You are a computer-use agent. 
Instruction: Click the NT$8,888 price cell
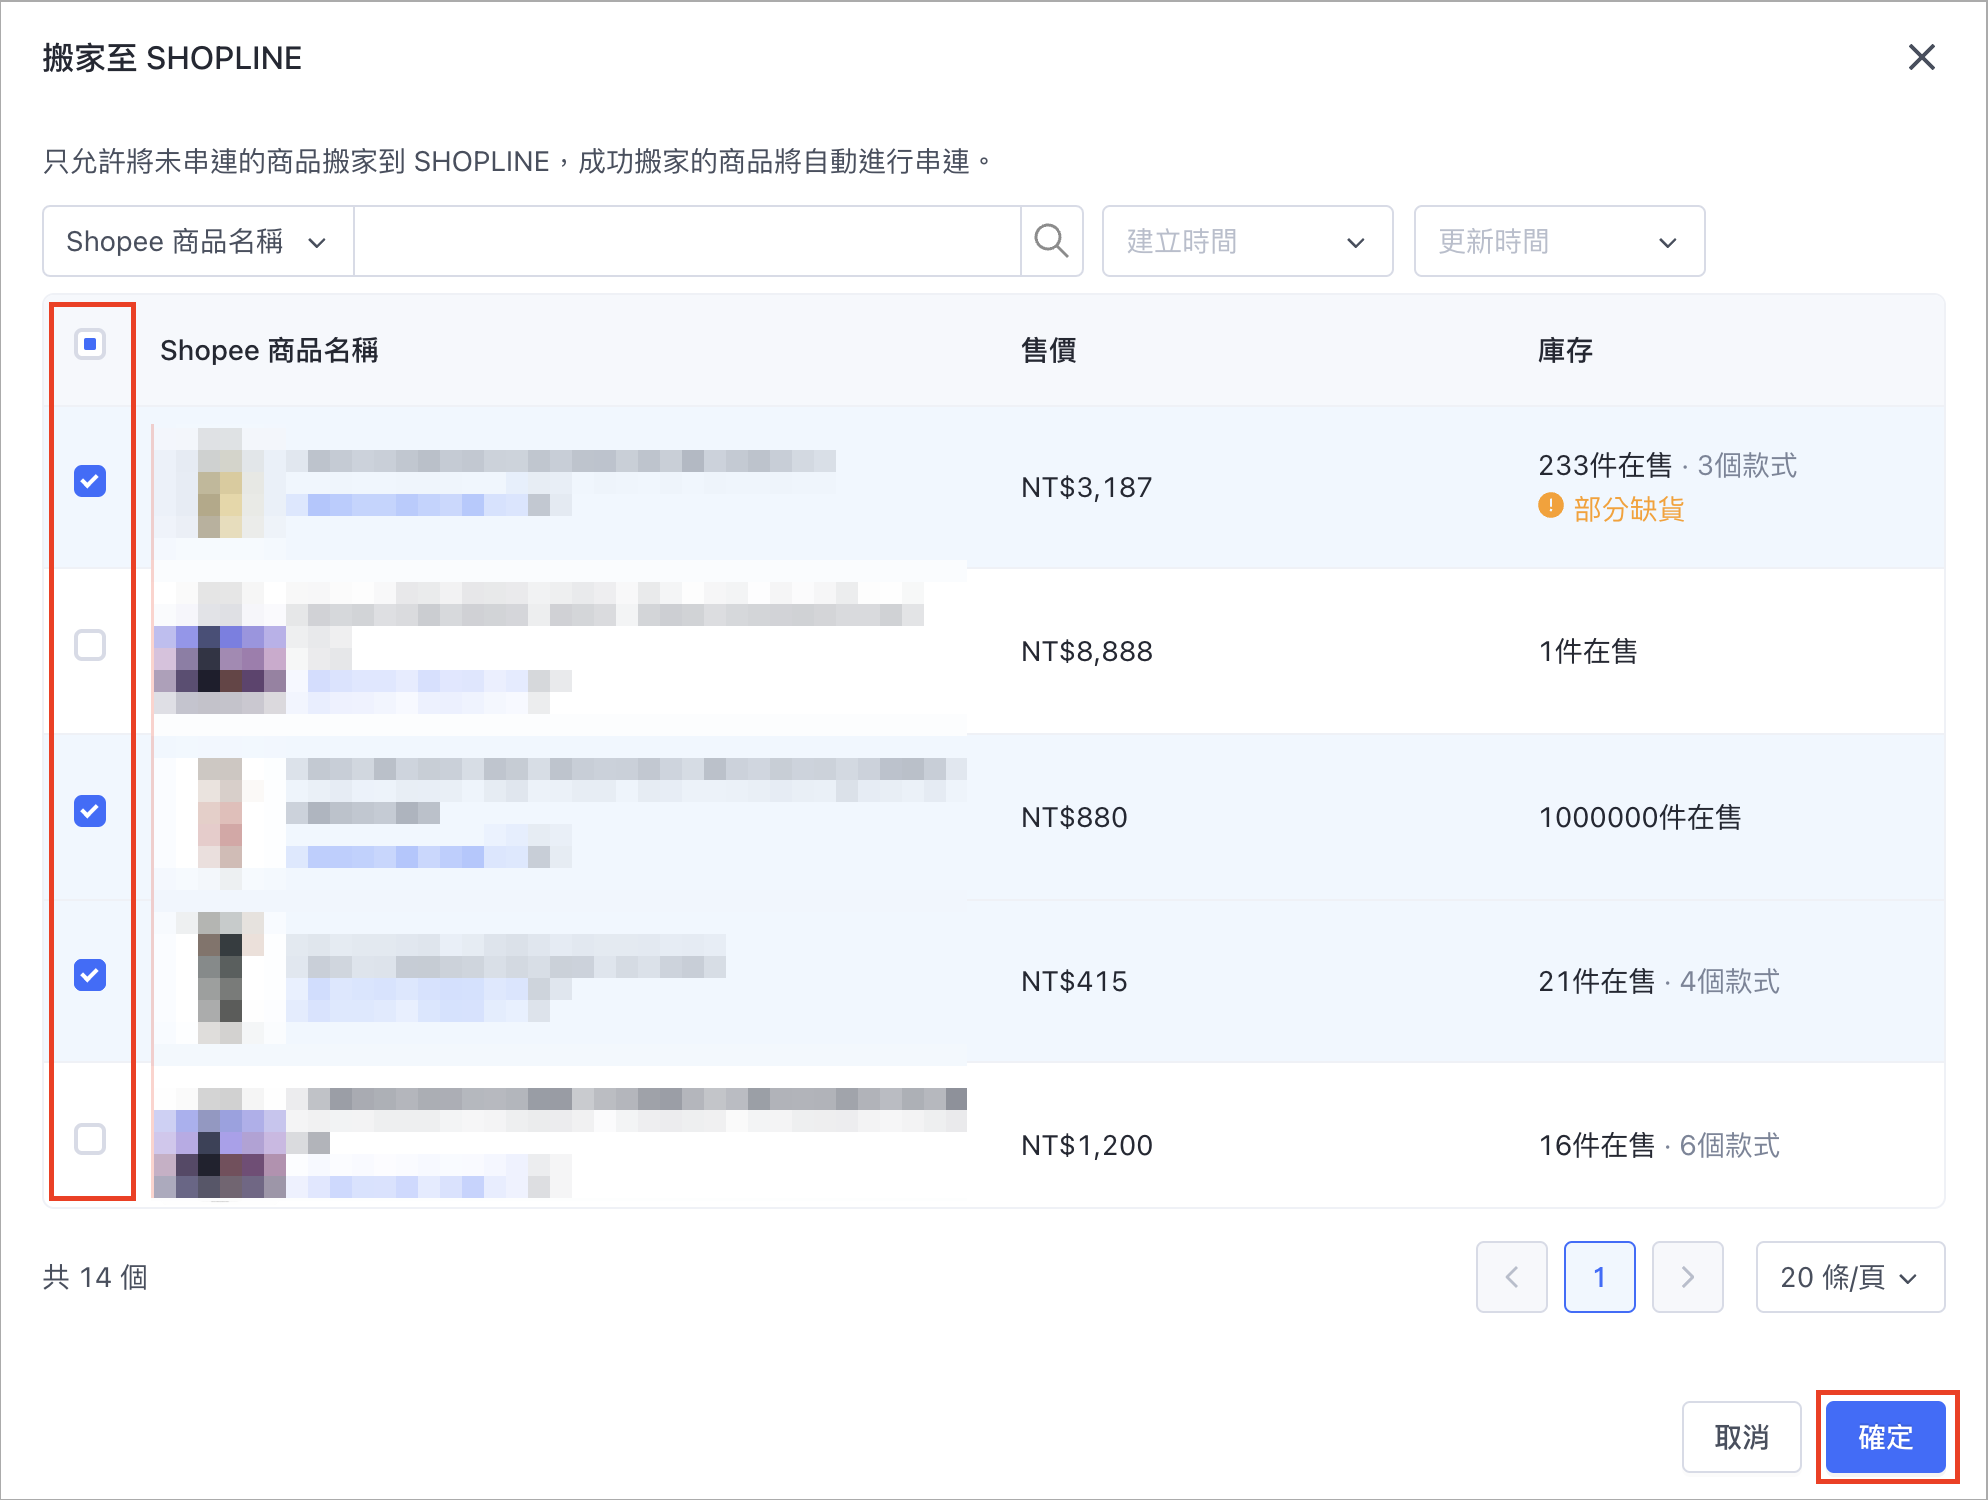pyautogui.click(x=1087, y=651)
